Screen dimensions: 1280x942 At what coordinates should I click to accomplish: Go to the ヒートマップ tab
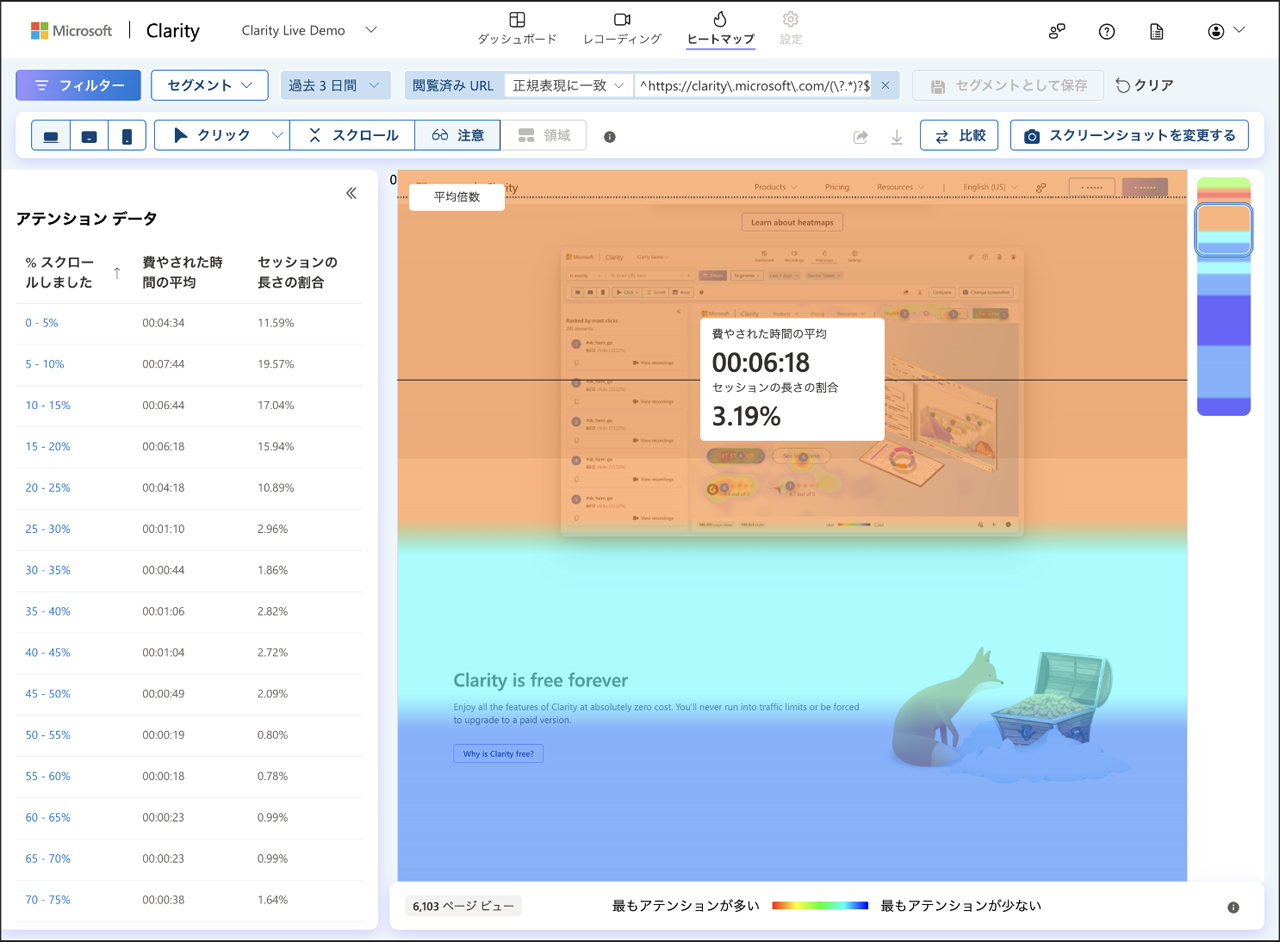point(720,29)
